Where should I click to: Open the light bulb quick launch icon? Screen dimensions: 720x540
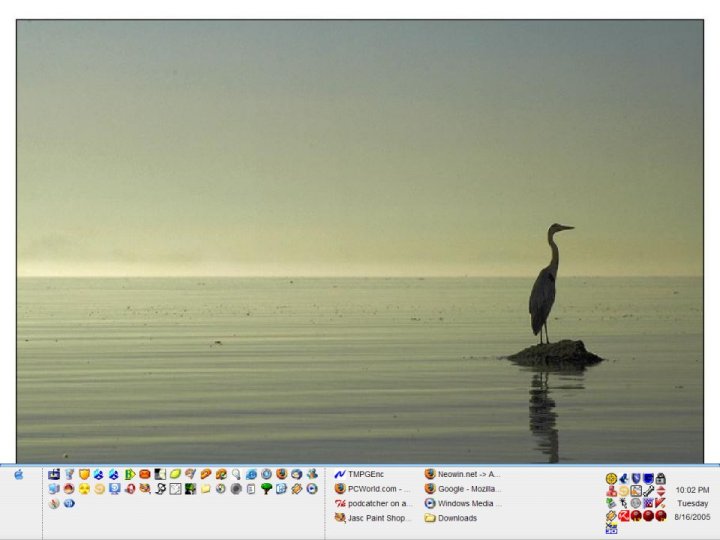[x=236, y=474]
